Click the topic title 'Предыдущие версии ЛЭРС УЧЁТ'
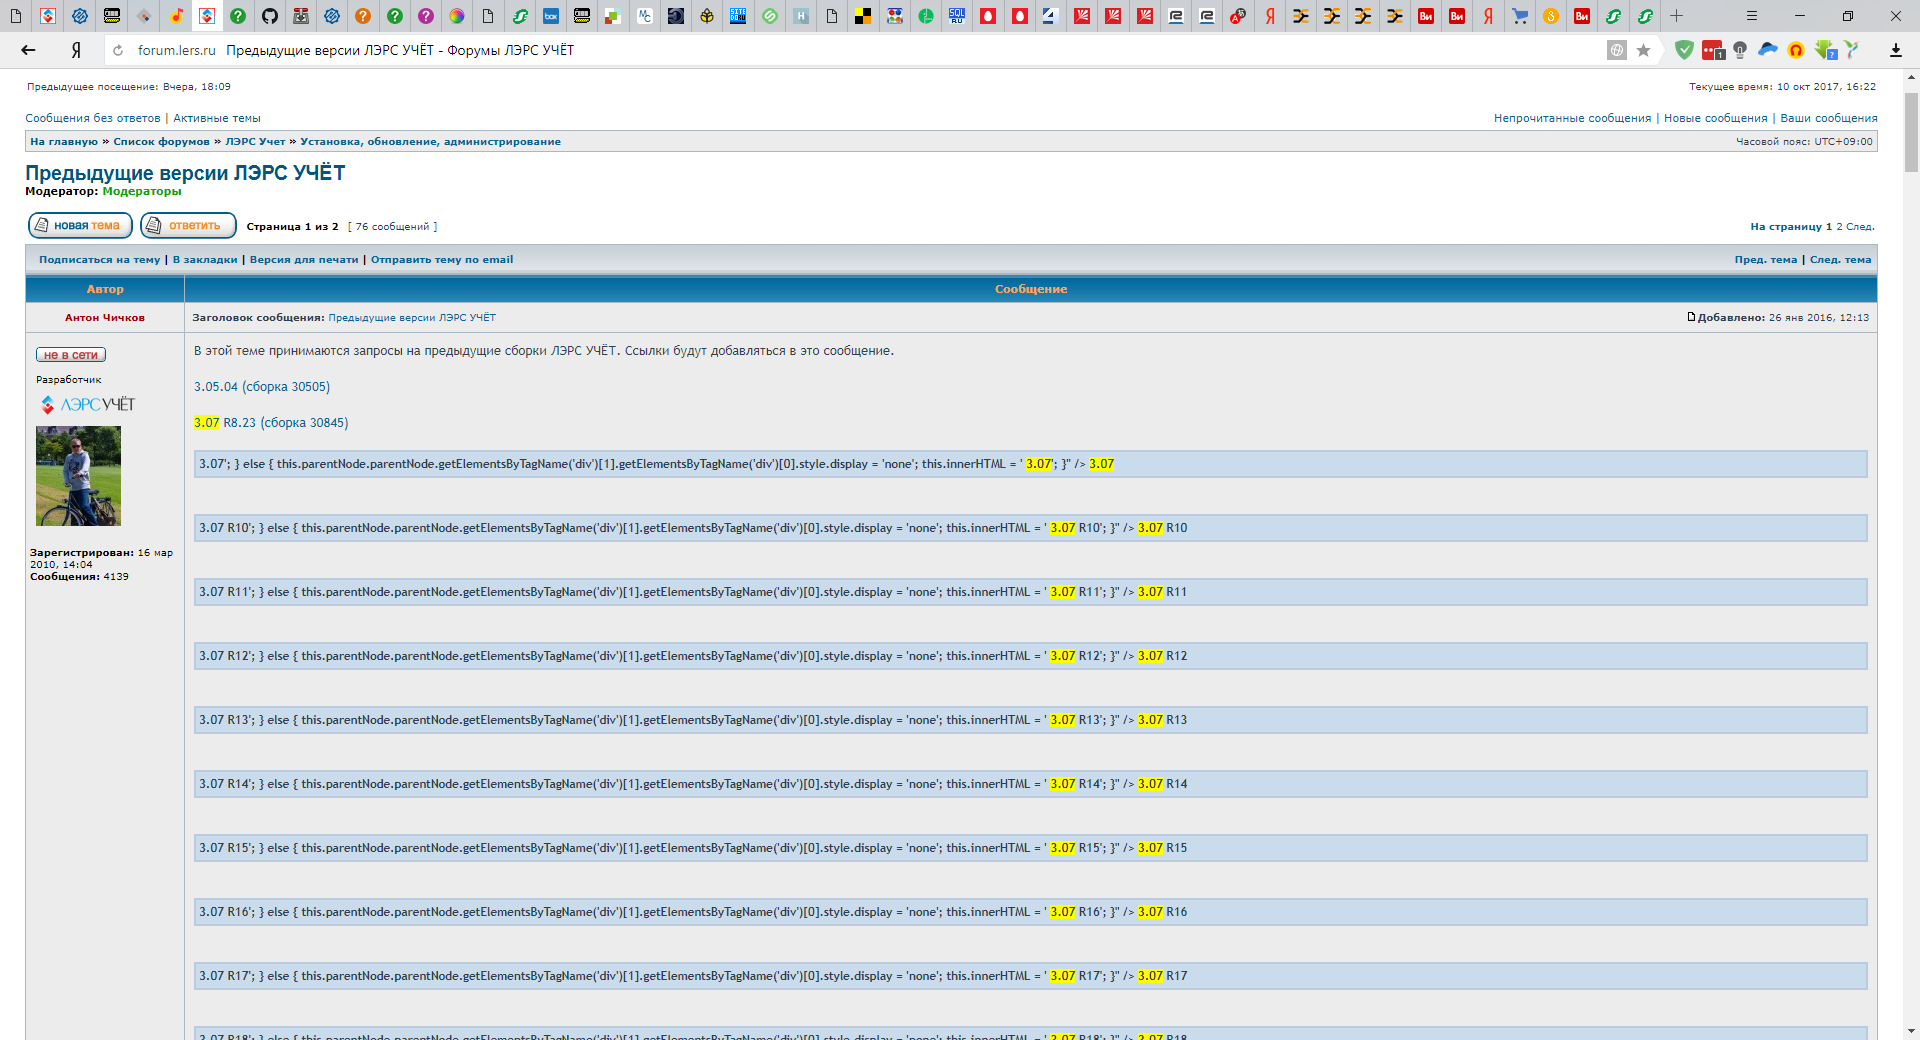 pyautogui.click(x=185, y=173)
